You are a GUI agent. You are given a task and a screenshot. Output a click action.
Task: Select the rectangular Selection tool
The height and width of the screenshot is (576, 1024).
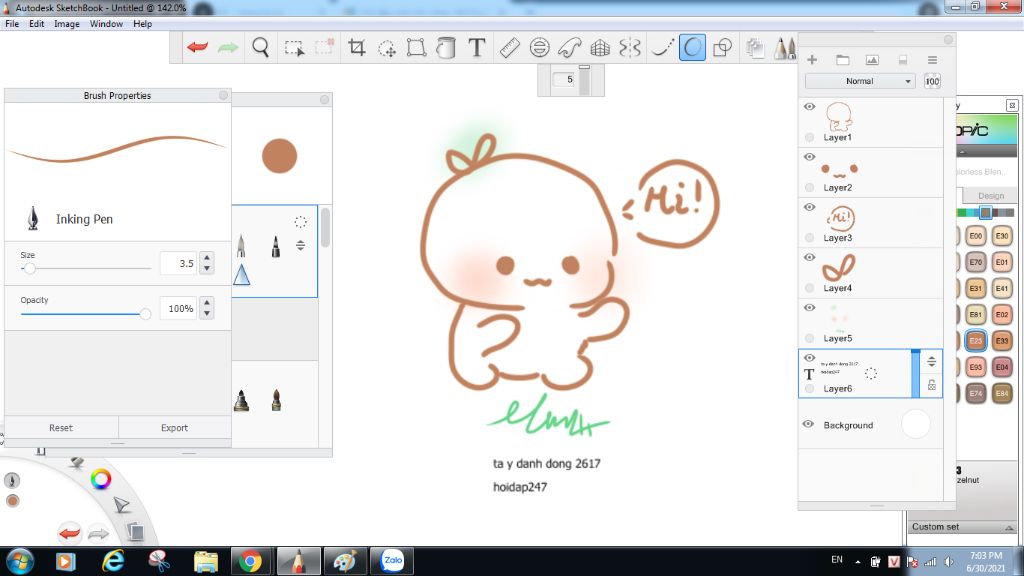coord(294,48)
